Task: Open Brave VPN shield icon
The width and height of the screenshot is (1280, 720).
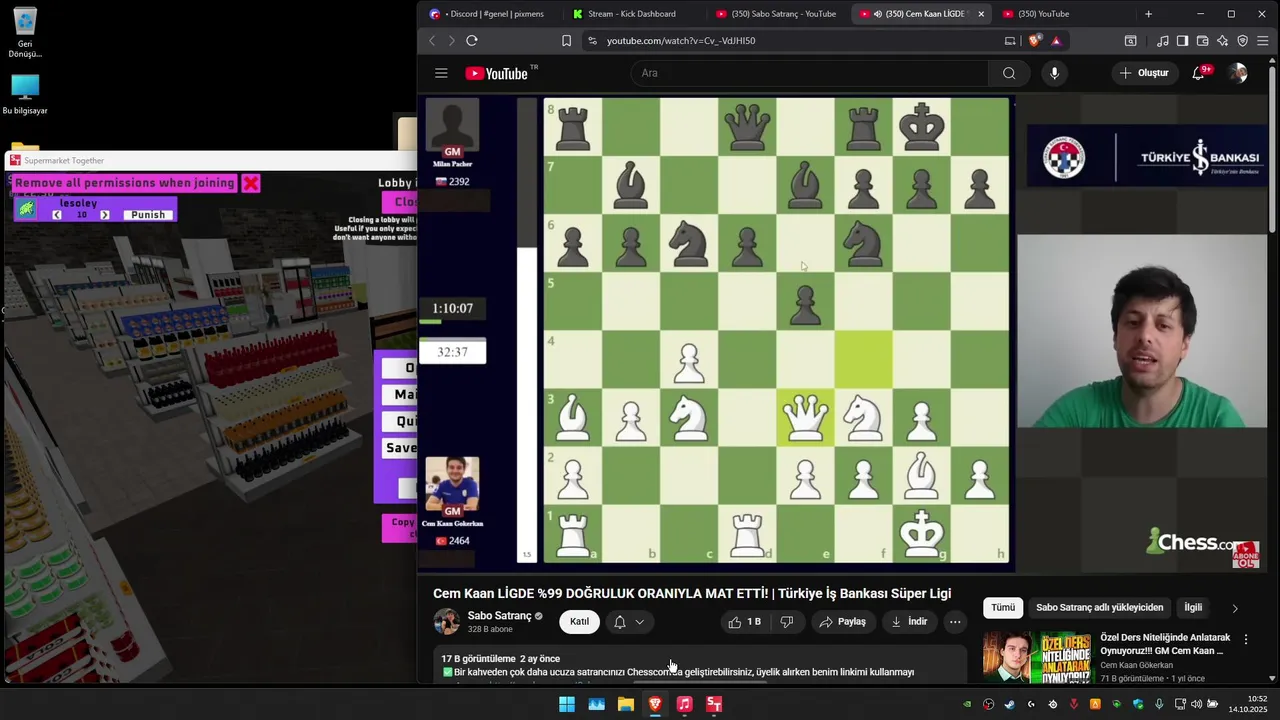Action: click(1243, 41)
